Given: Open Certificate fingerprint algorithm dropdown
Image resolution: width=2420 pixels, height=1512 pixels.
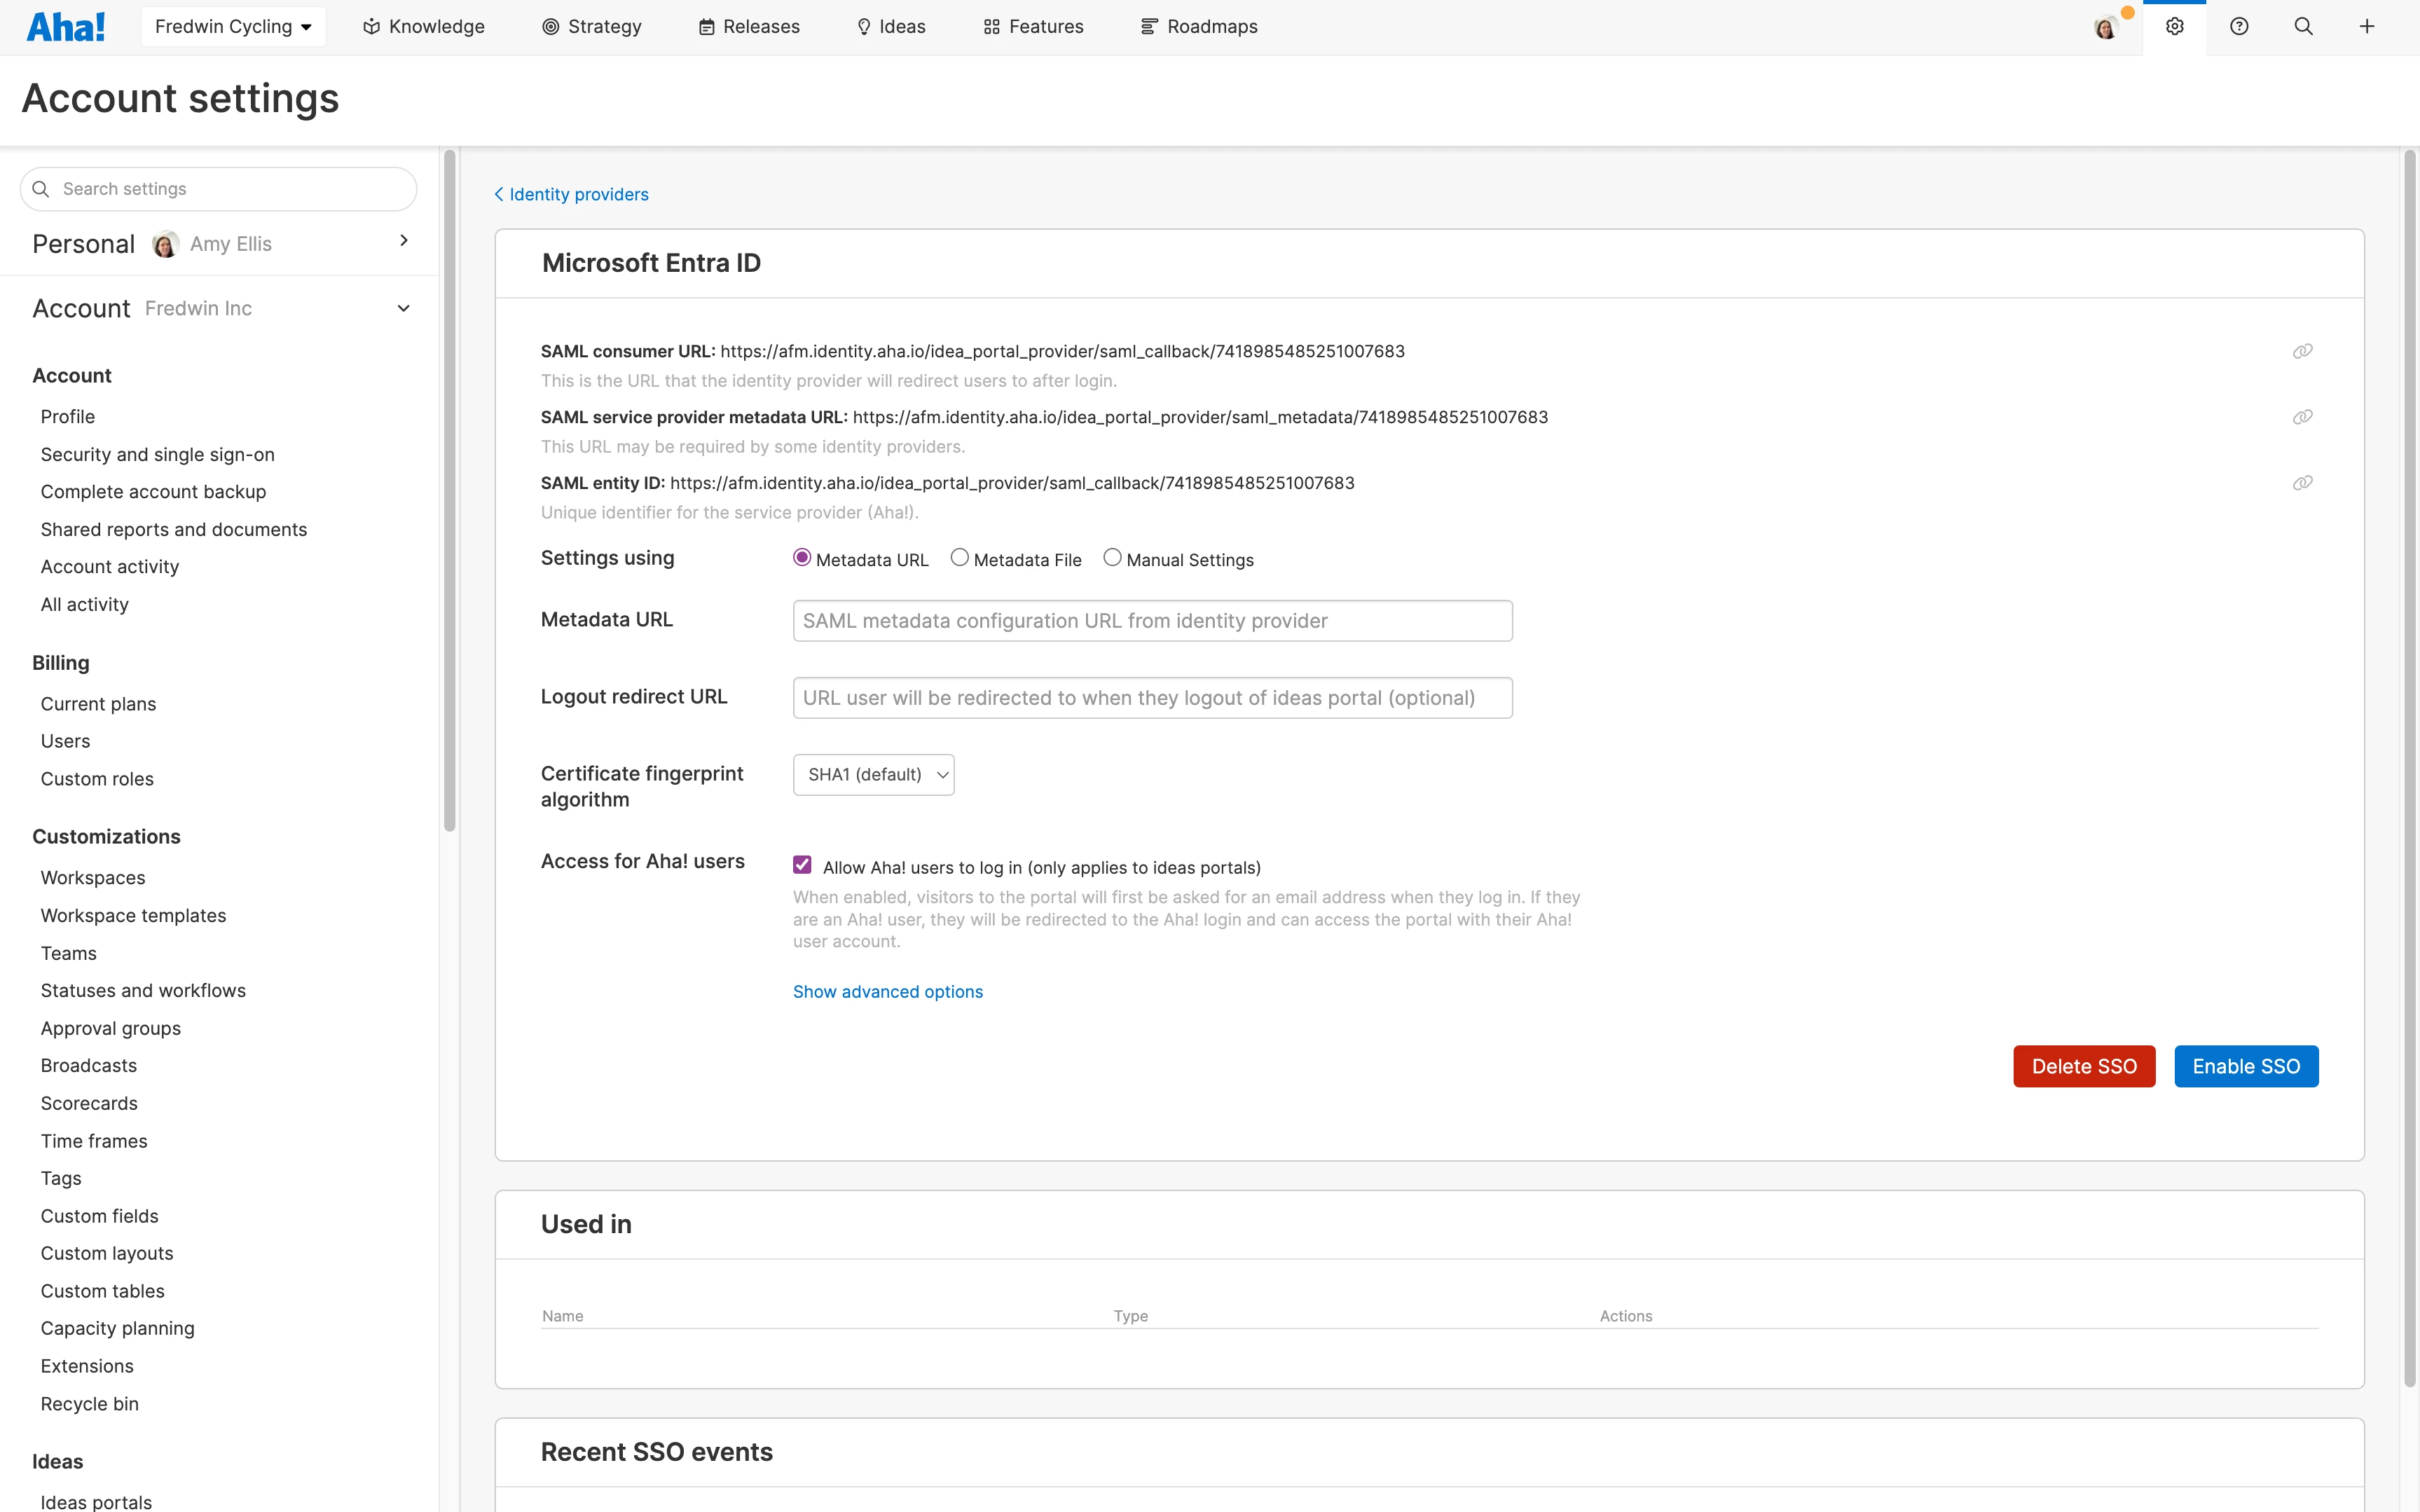Looking at the screenshot, I should tap(873, 775).
